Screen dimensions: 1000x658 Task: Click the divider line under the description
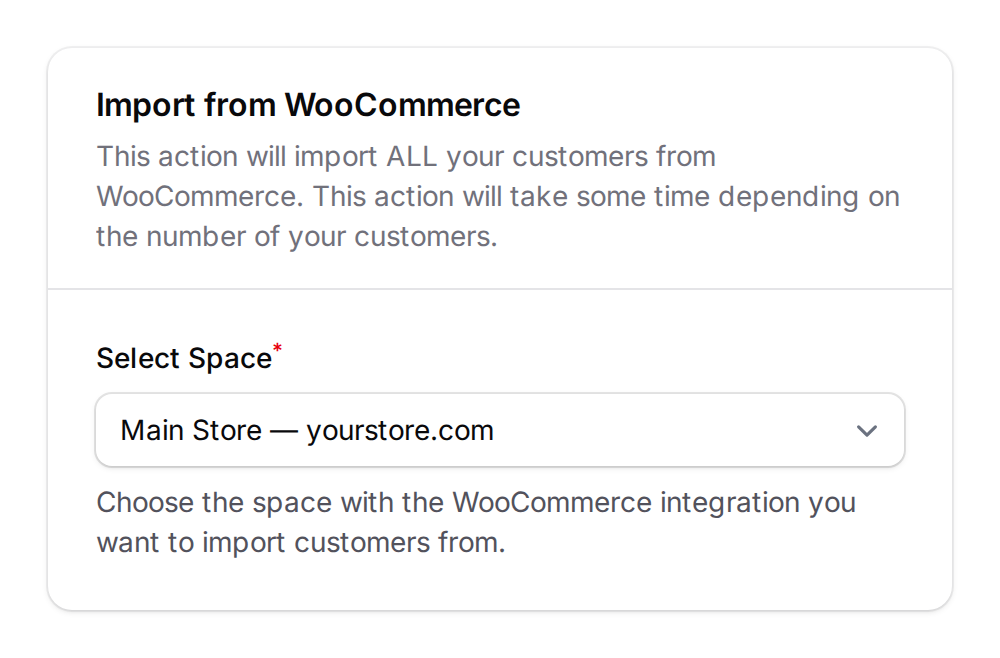pos(500,286)
